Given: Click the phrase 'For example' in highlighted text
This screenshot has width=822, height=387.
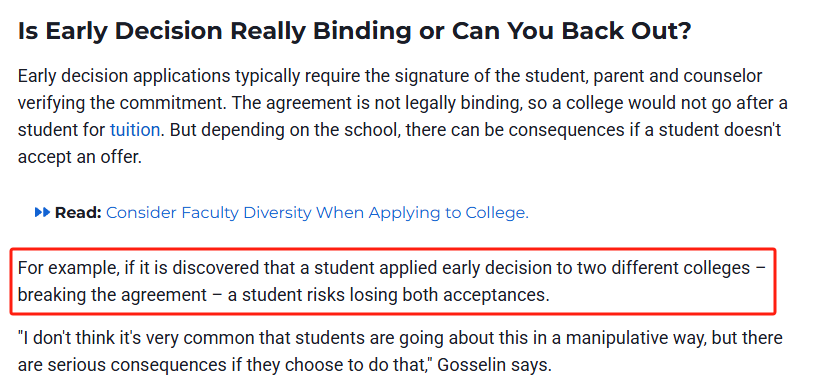Looking at the screenshot, I should [68, 268].
